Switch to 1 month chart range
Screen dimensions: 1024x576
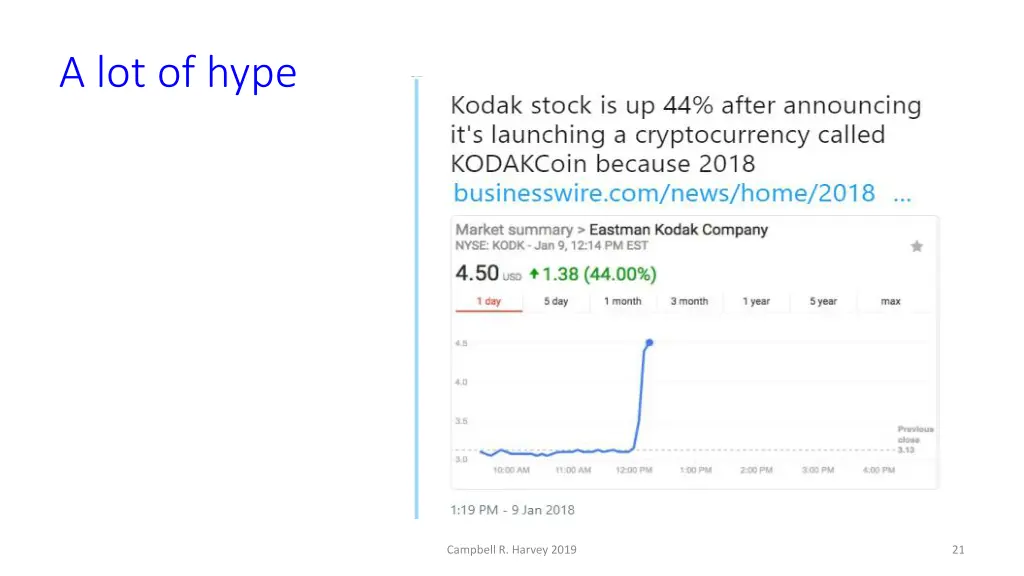pos(622,301)
